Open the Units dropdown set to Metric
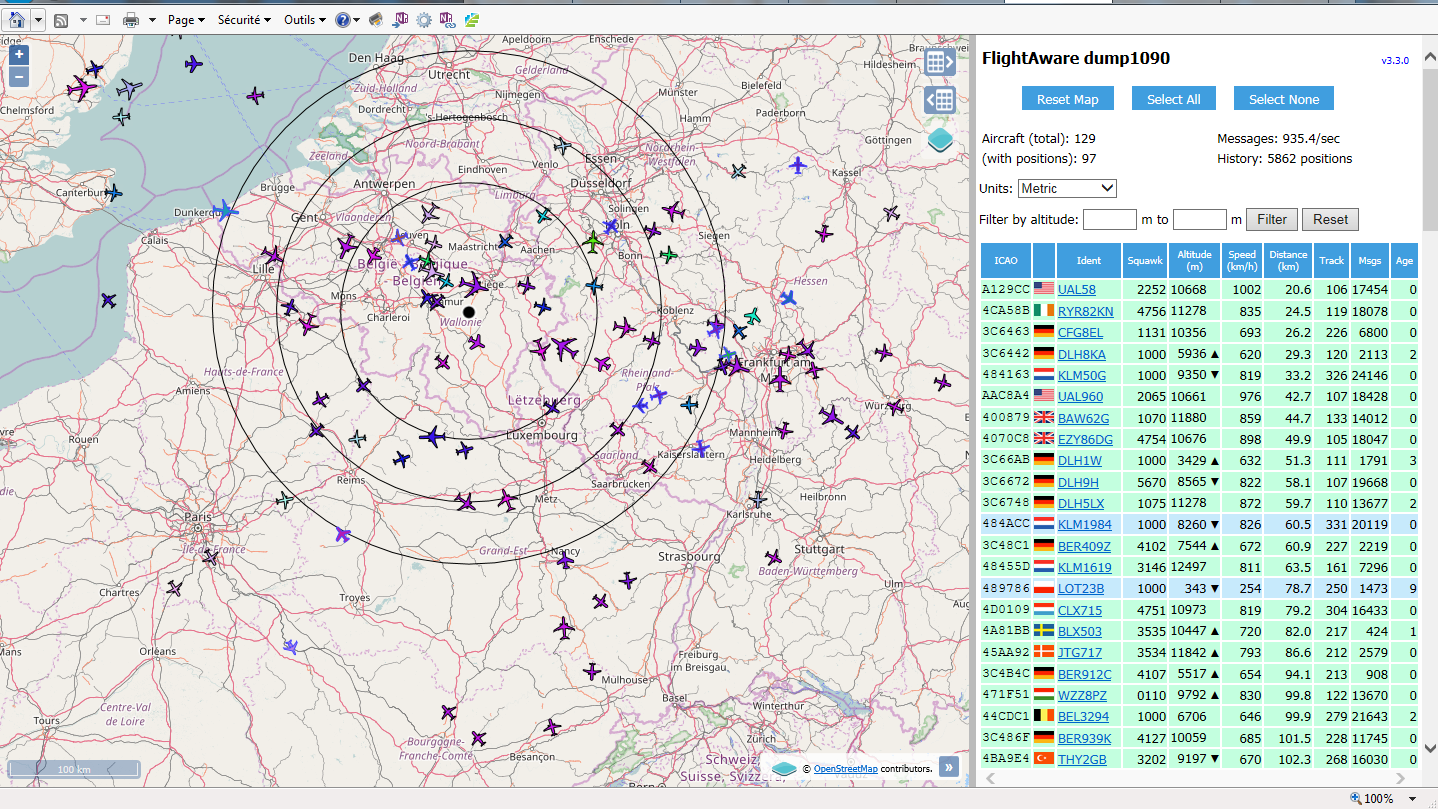The height and width of the screenshot is (809, 1438). (1067, 188)
